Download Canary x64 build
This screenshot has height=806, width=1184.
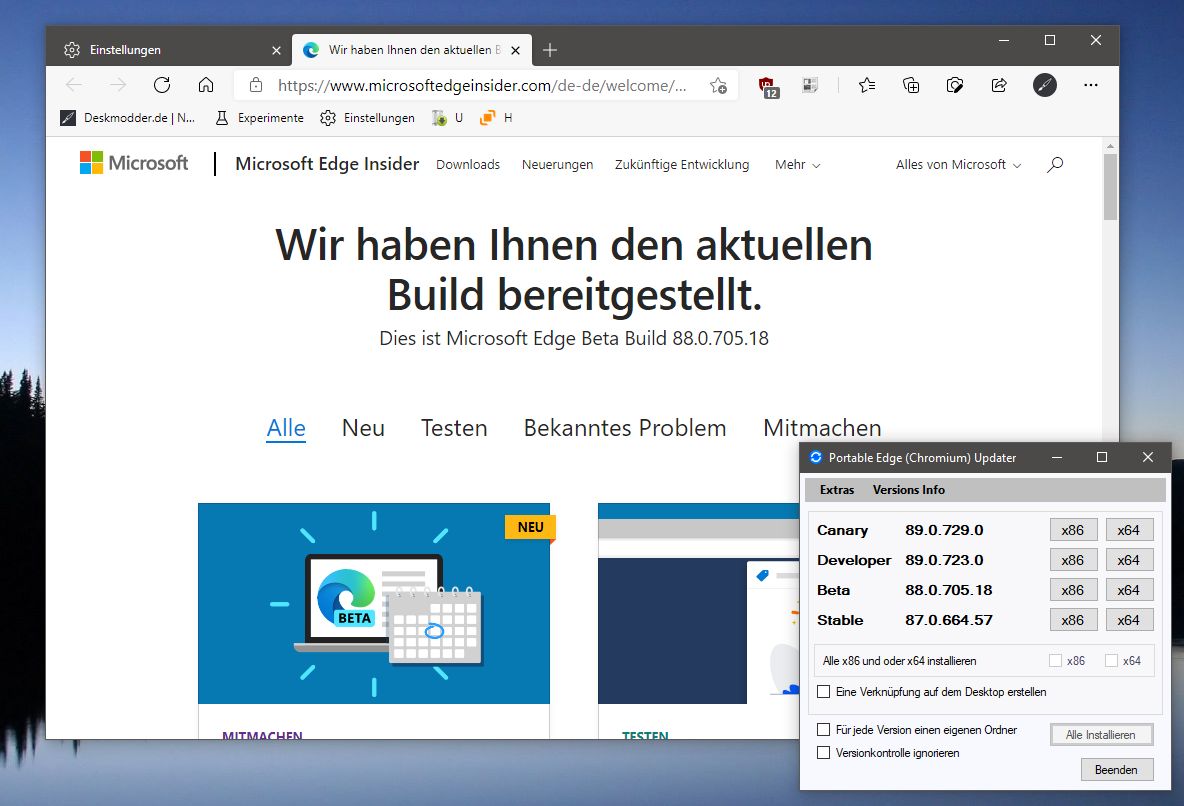pyautogui.click(x=1128, y=530)
